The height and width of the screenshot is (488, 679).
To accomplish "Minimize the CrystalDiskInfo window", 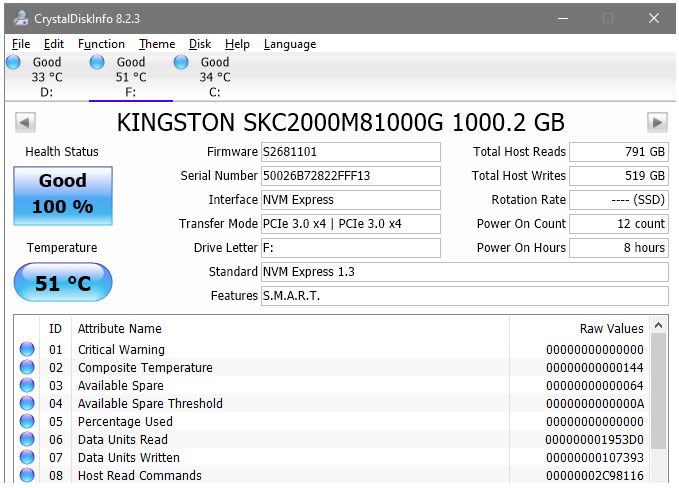I will [x=563, y=18].
